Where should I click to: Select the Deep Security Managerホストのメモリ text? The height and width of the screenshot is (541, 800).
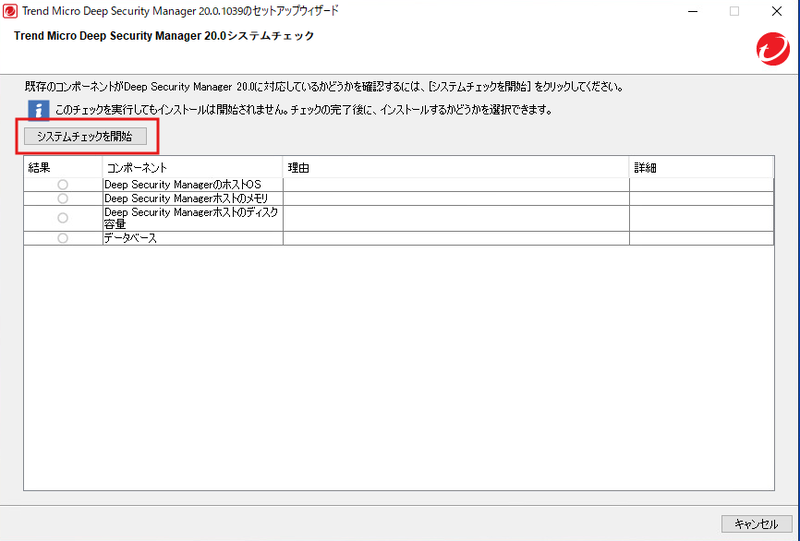pos(186,198)
